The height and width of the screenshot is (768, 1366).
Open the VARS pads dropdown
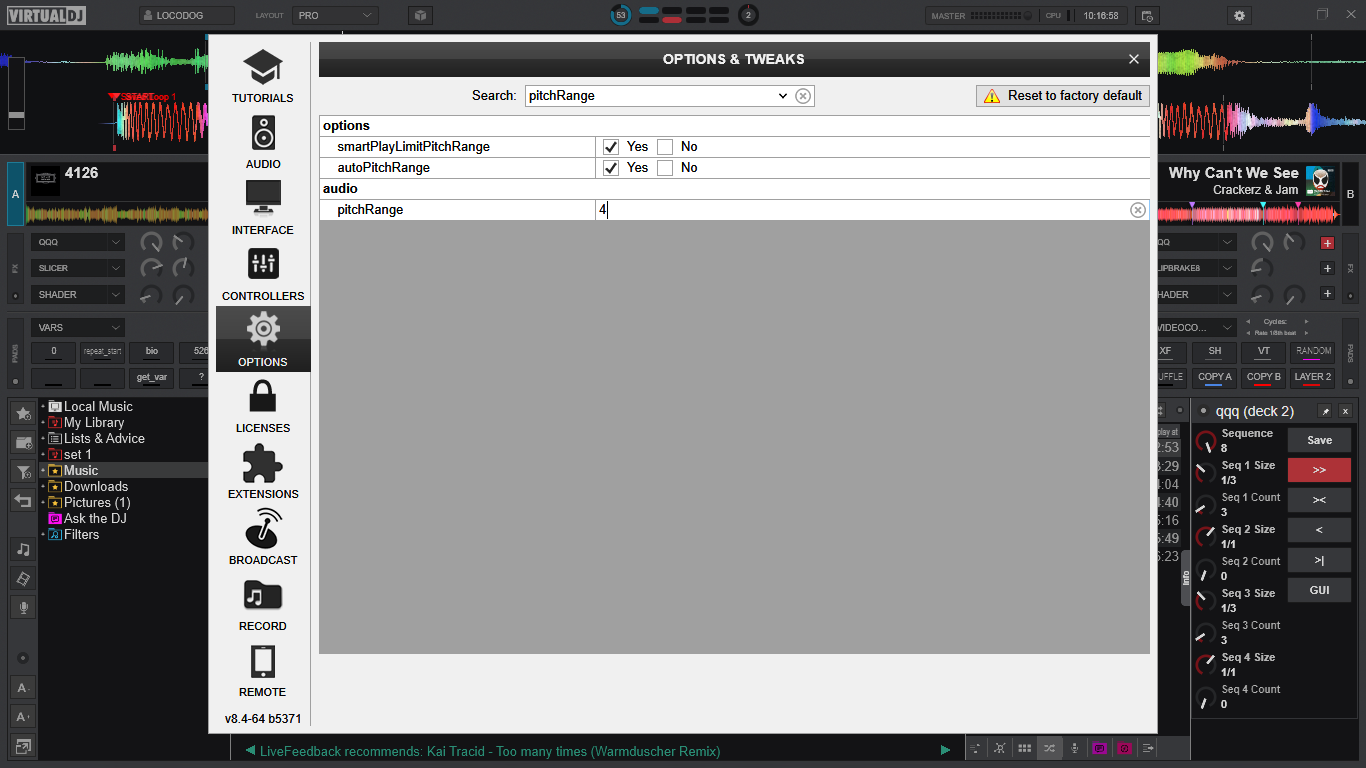pos(78,328)
